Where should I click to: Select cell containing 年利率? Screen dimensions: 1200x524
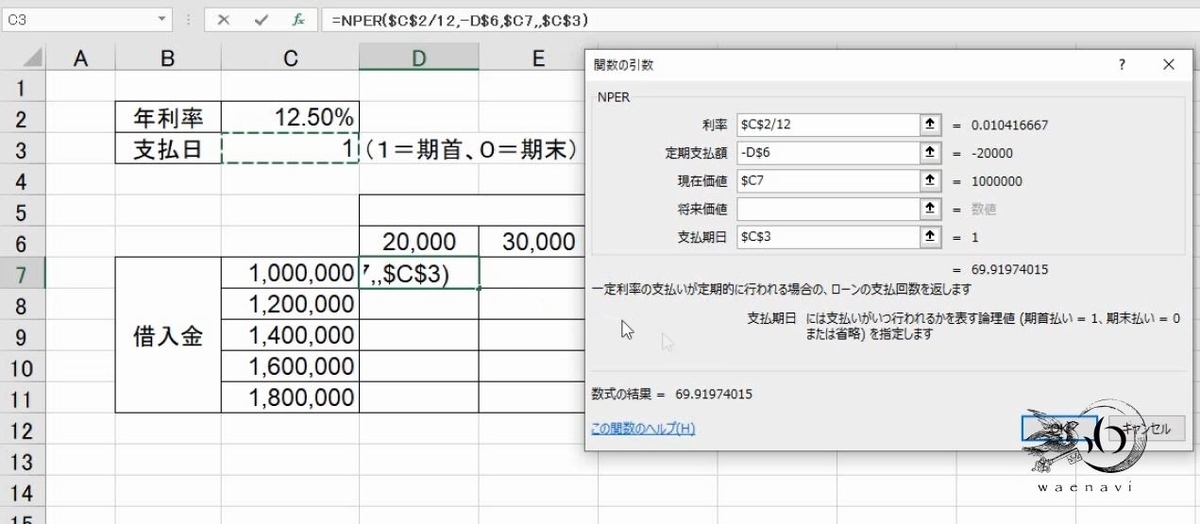point(168,118)
